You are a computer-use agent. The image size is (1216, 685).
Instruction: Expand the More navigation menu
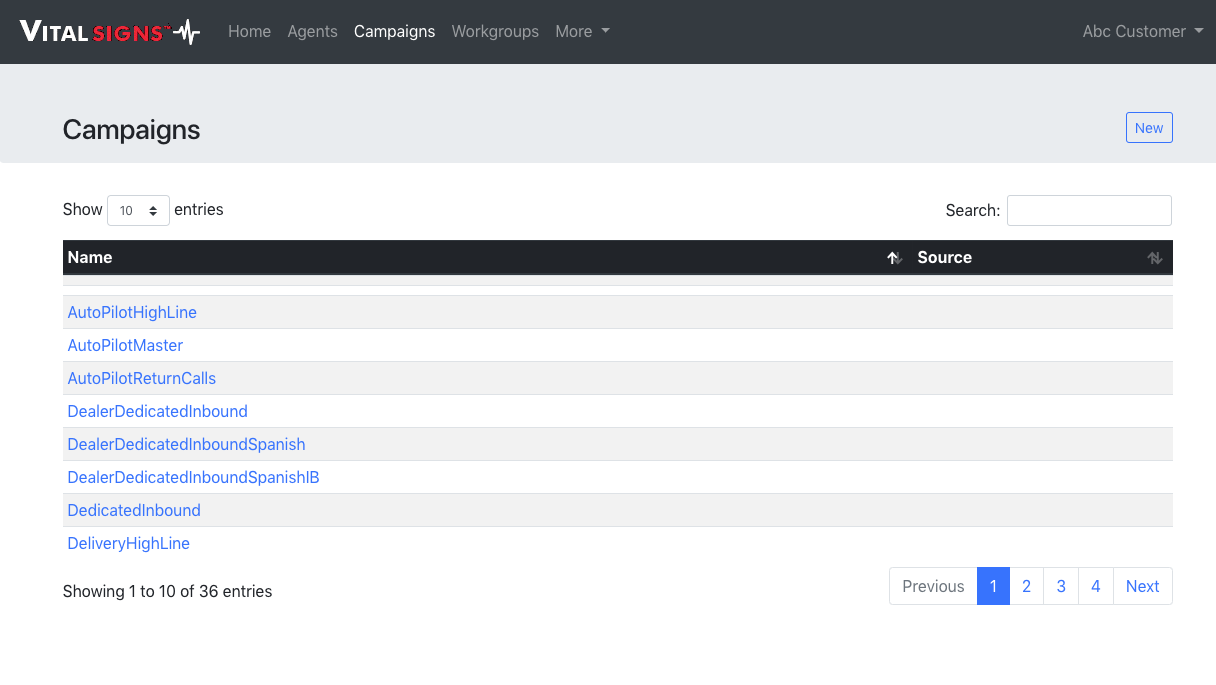pos(582,32)
